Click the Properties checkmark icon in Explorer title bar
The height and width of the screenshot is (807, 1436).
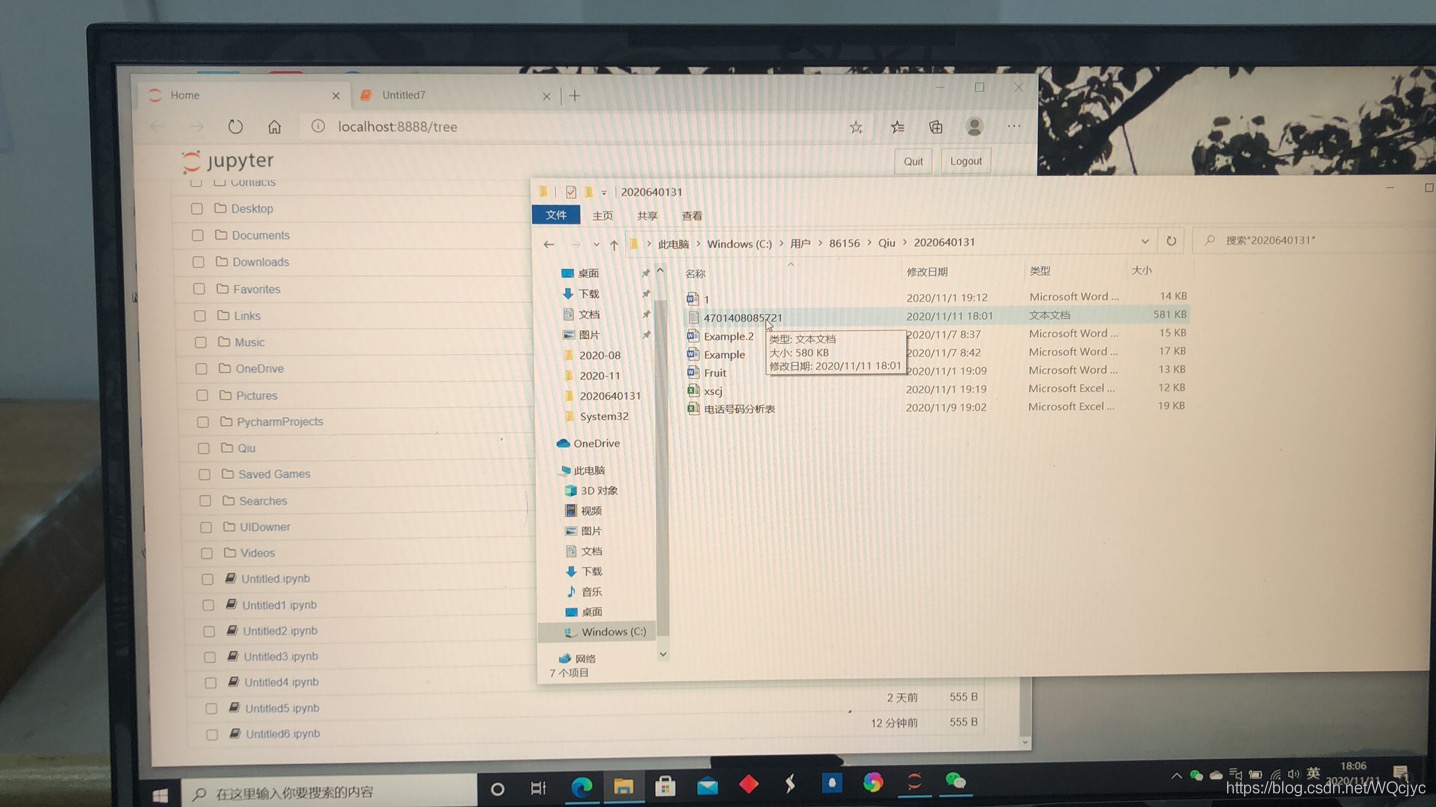click(x=570, y=192)
